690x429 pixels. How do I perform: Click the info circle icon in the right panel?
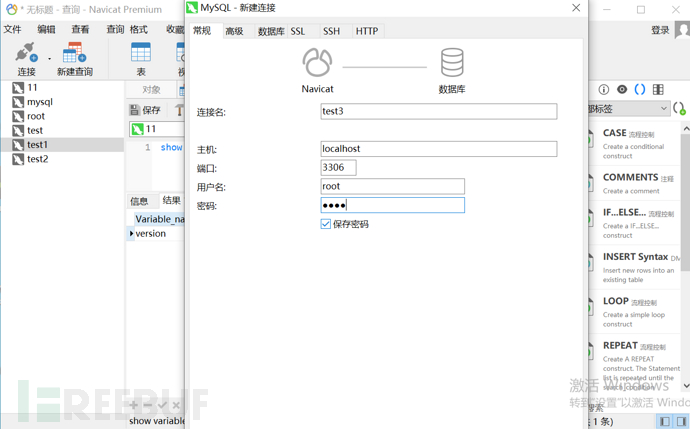pyautogui.click(x=604, y=90)
